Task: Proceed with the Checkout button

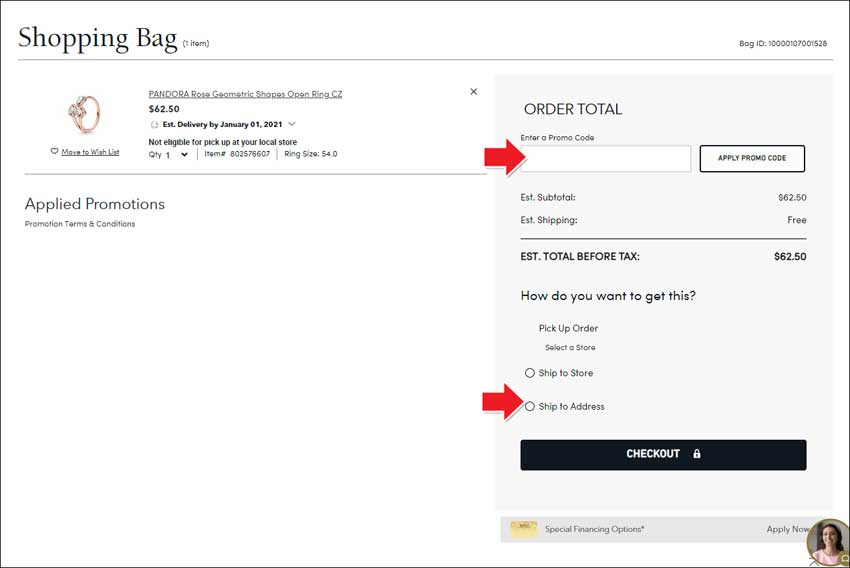Action: tap(663, 454)
